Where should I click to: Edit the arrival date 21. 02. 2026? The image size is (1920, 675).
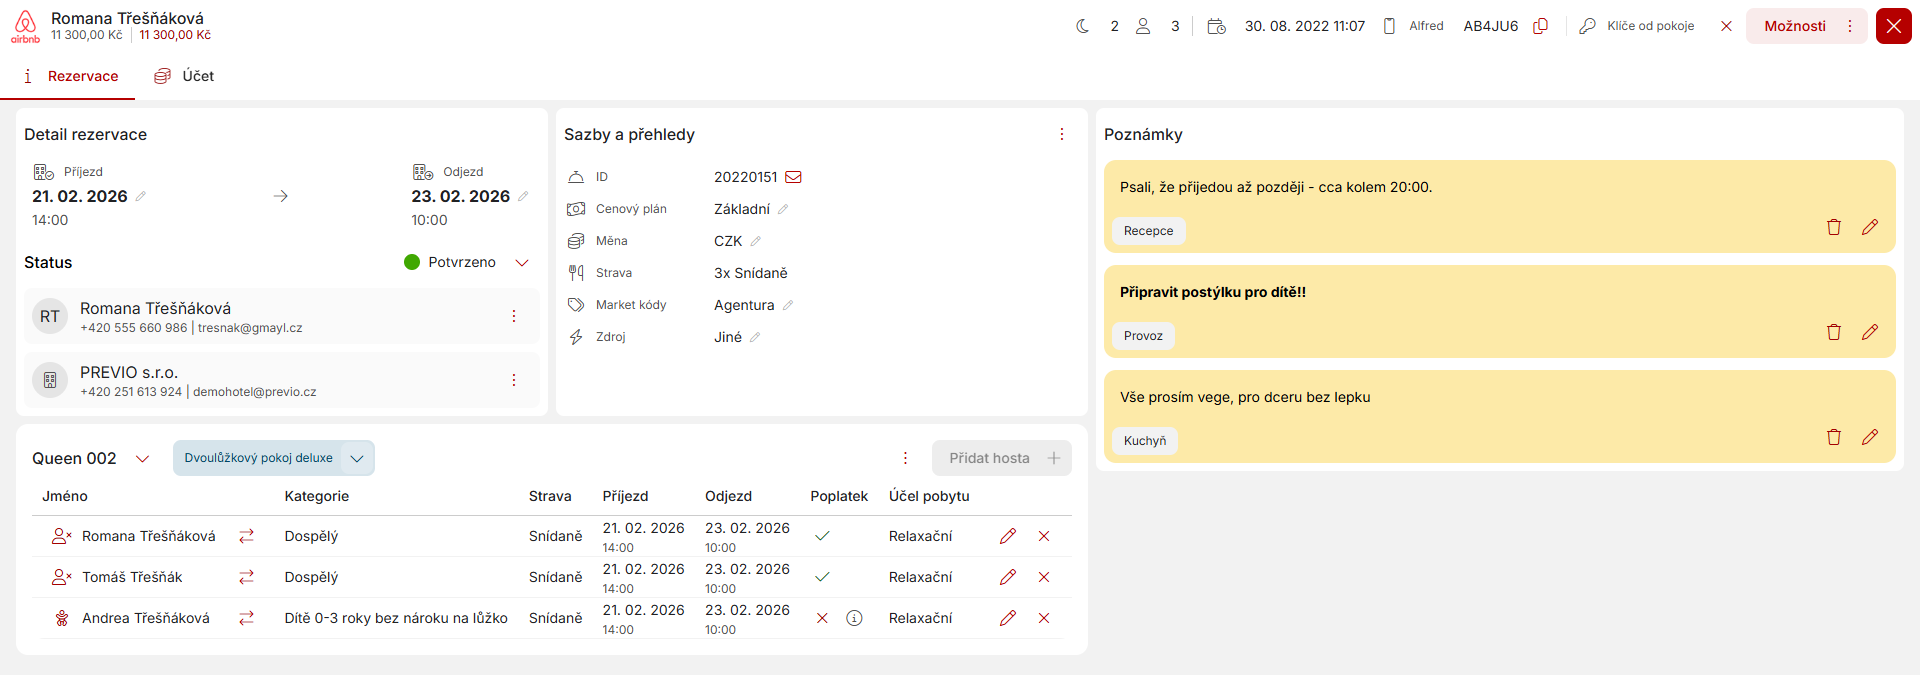(x=141, y=196)
